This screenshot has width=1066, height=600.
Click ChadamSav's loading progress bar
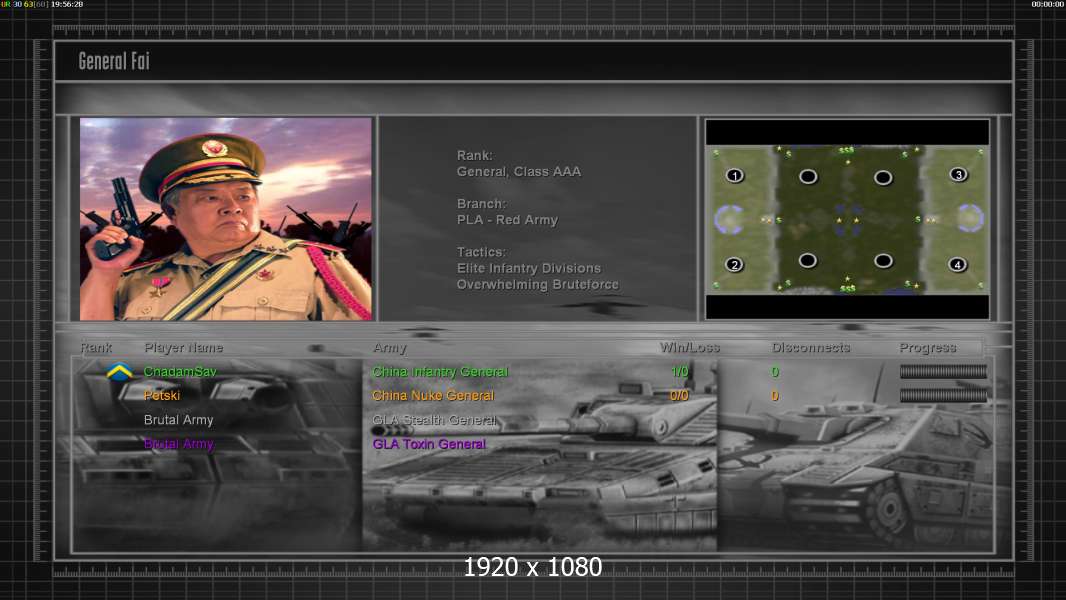[943, 371]
